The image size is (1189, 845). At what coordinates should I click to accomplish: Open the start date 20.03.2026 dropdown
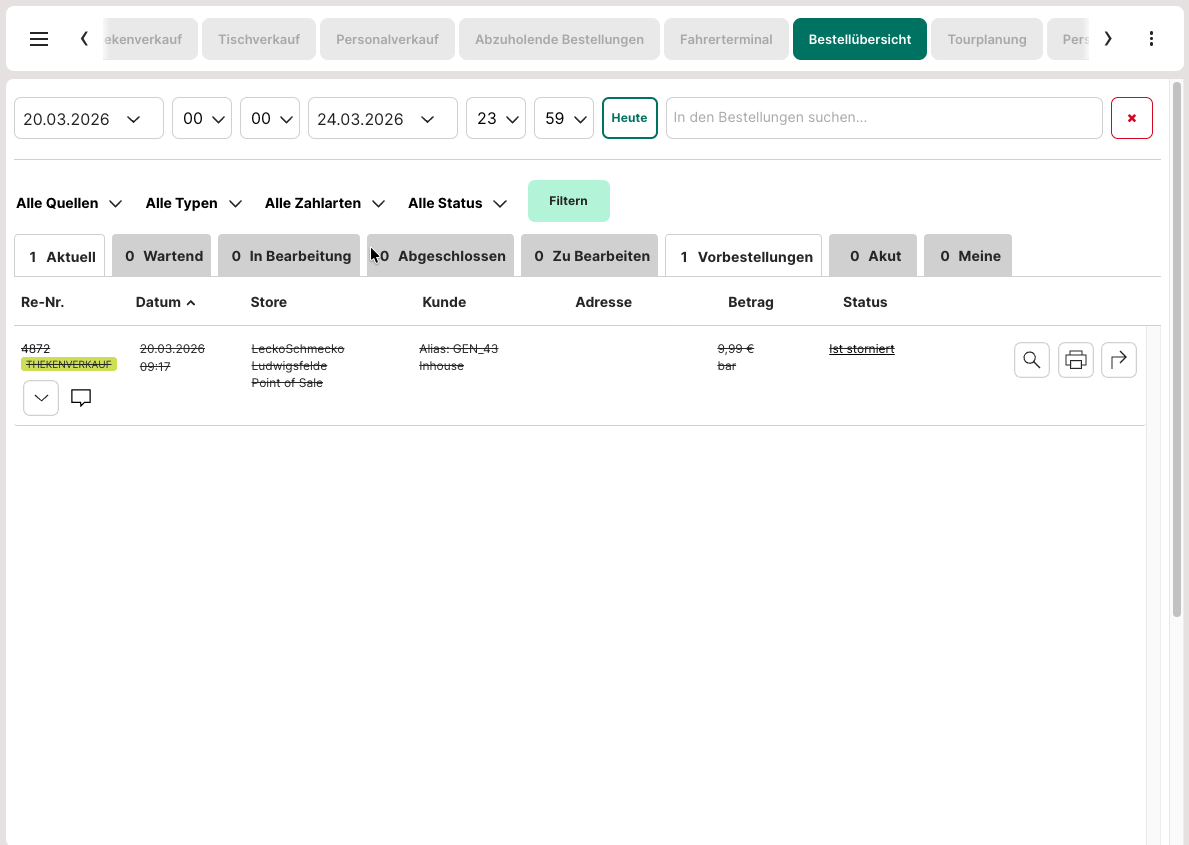click(88, 118)
